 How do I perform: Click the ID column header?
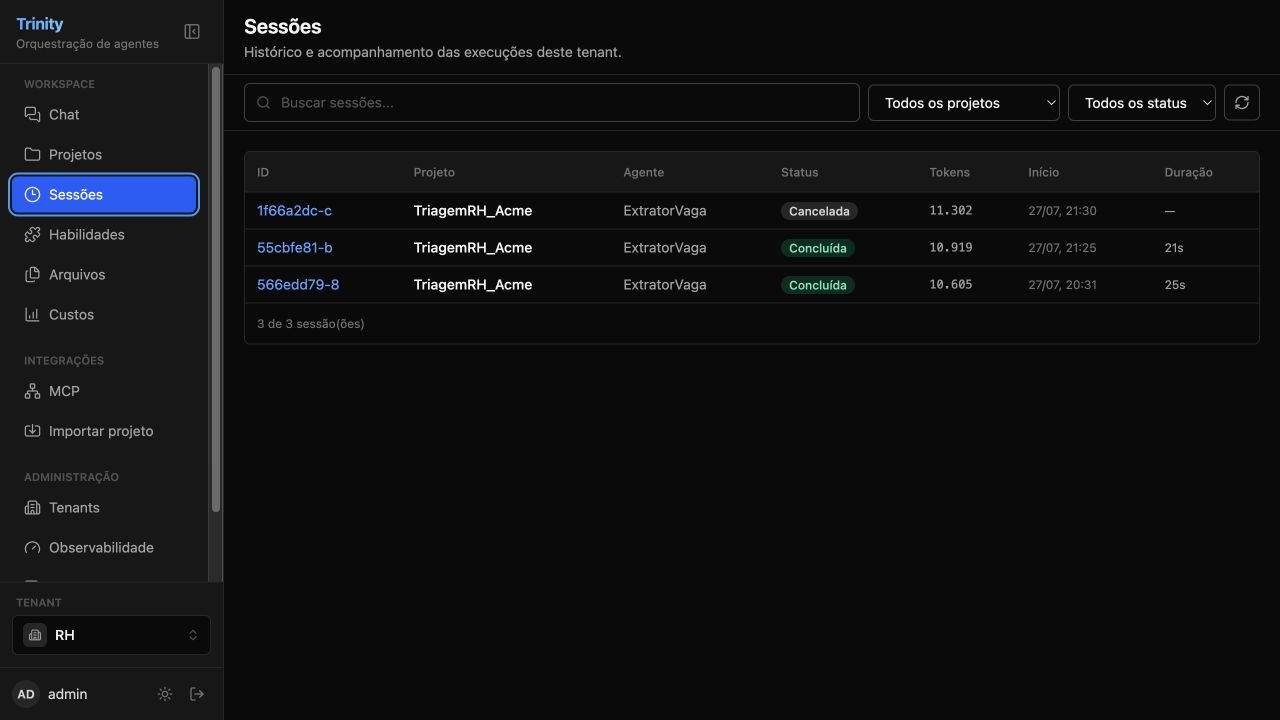263,173
